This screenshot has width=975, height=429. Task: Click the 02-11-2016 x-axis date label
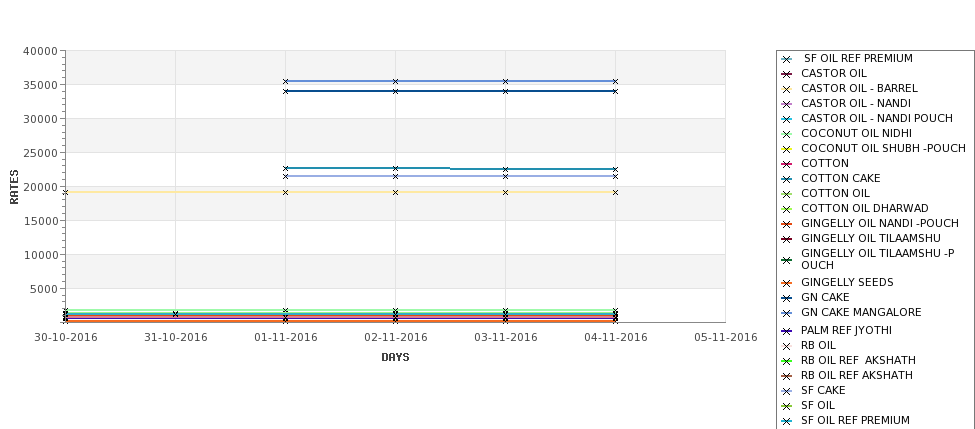[395, 338]
